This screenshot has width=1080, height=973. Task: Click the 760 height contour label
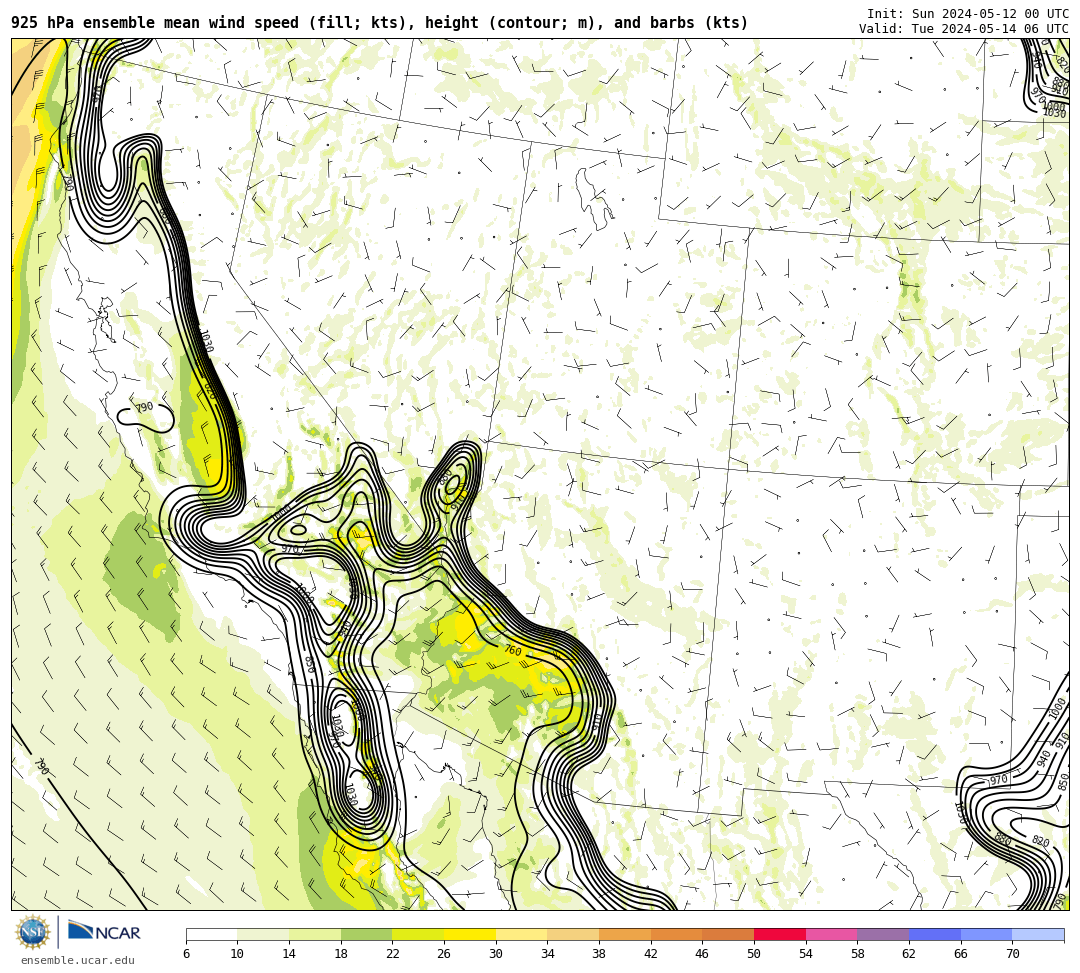[513, 650]
